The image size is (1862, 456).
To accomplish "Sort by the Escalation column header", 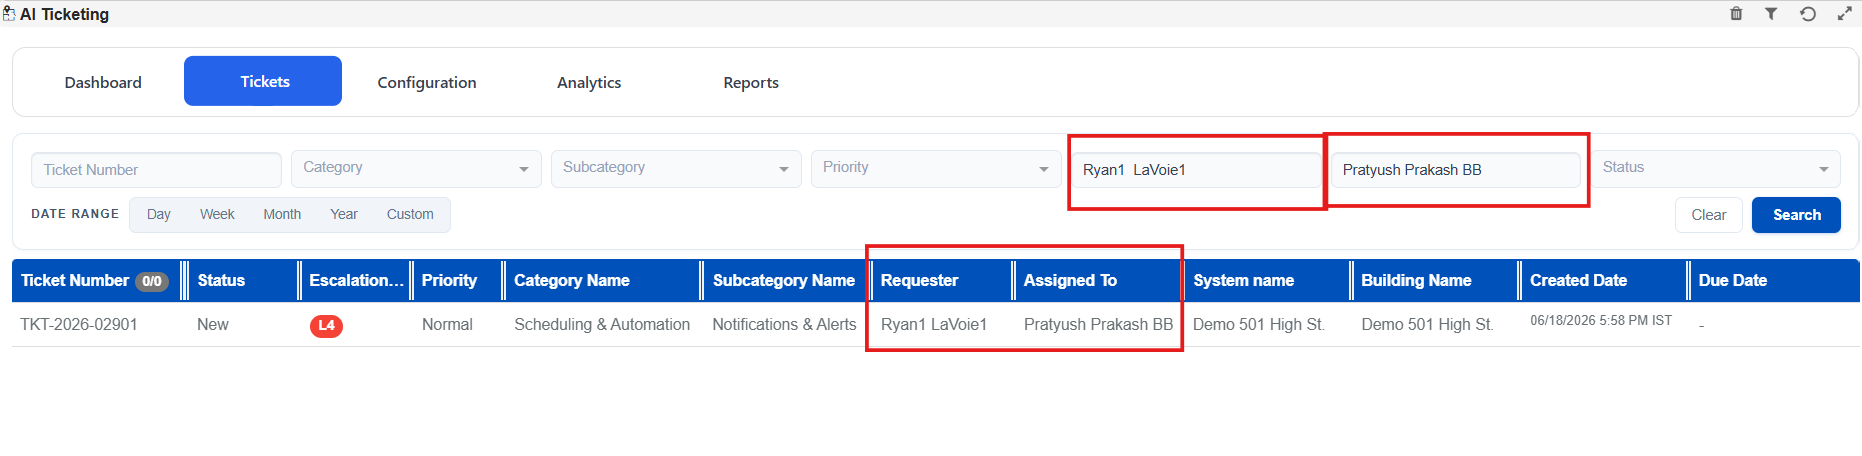I will [x=356, y=281].
